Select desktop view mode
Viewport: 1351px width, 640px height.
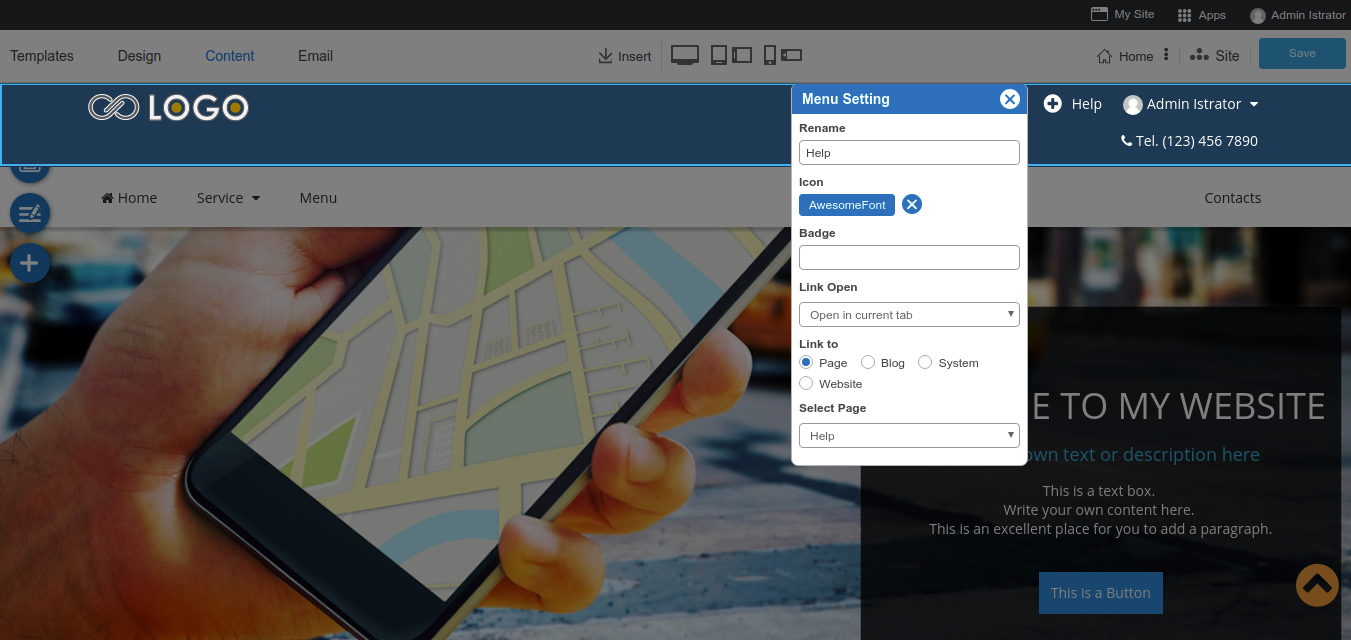(685, 55)
